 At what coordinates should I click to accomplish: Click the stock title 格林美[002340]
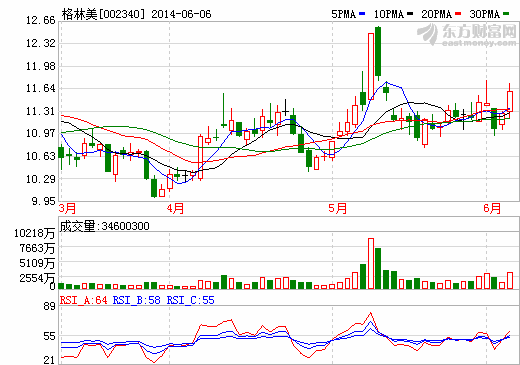[104, 14]
